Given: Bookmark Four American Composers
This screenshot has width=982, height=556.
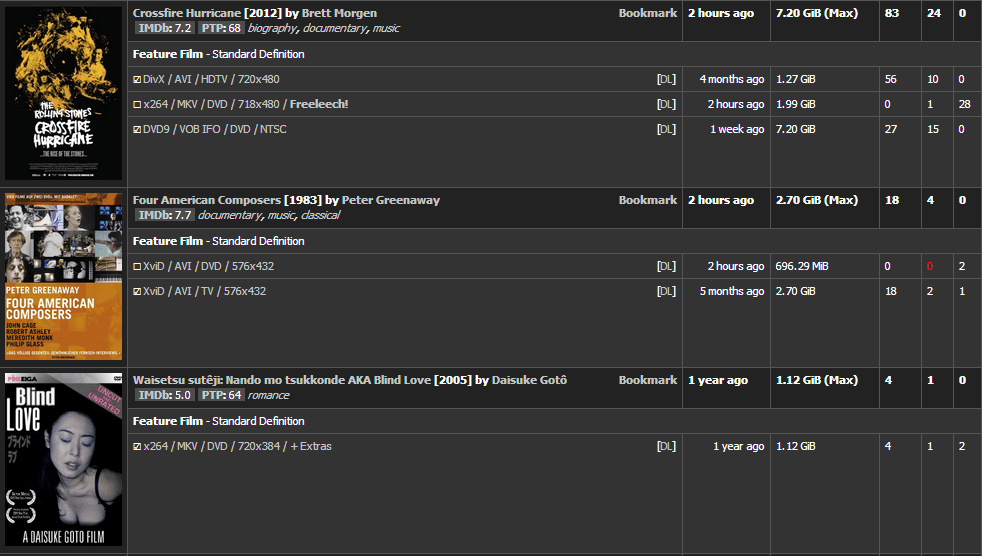Looking at the screenshot, I should 648,200.
